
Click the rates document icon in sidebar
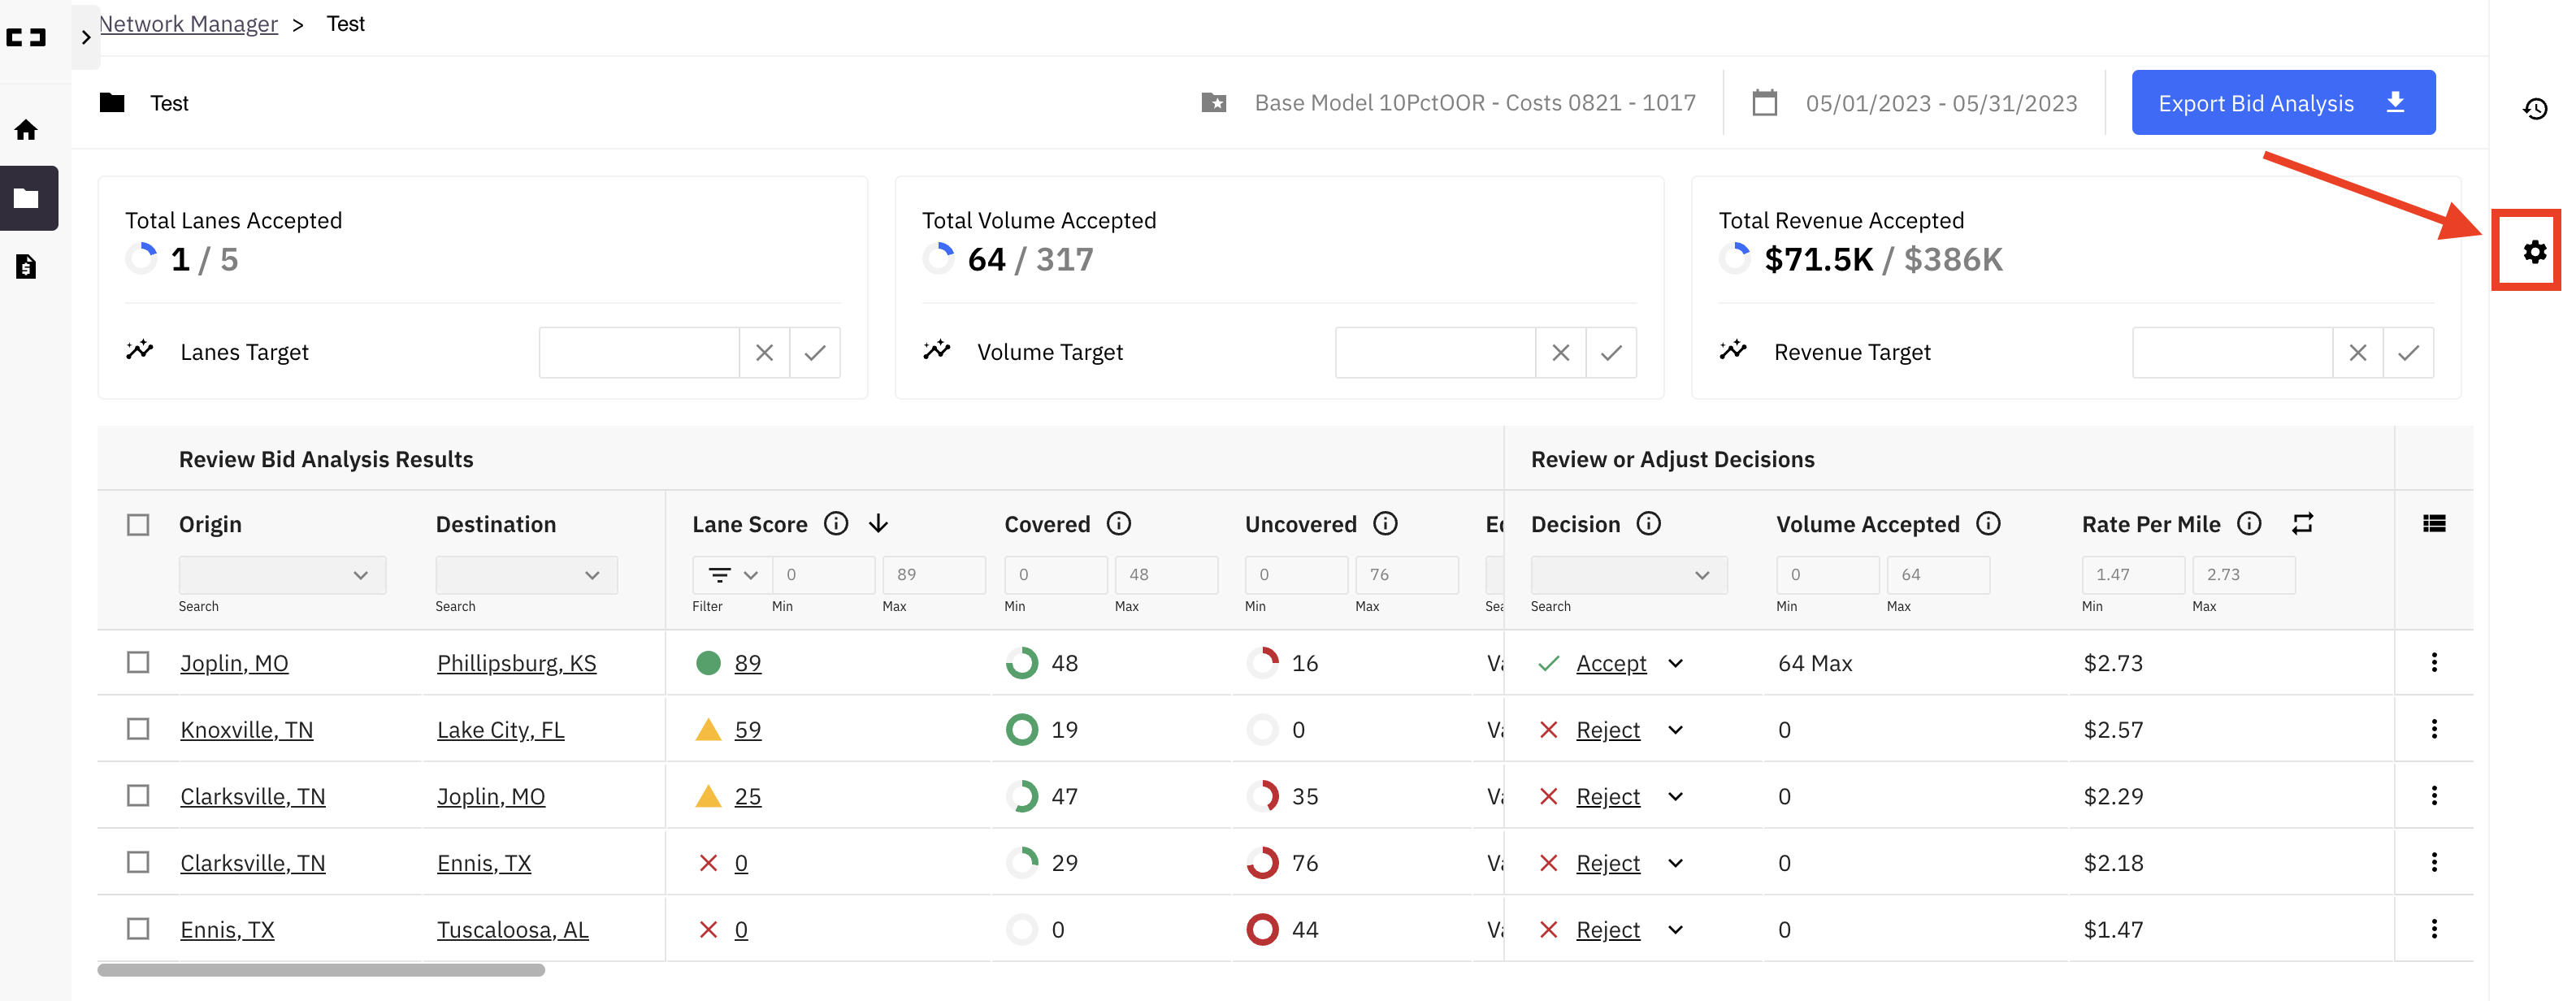(27, 266)
